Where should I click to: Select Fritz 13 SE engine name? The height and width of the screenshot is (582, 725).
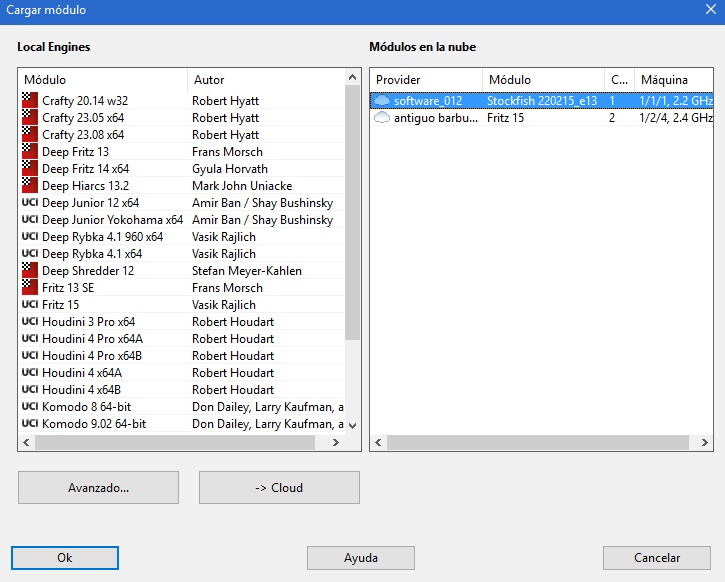(68, 288)
